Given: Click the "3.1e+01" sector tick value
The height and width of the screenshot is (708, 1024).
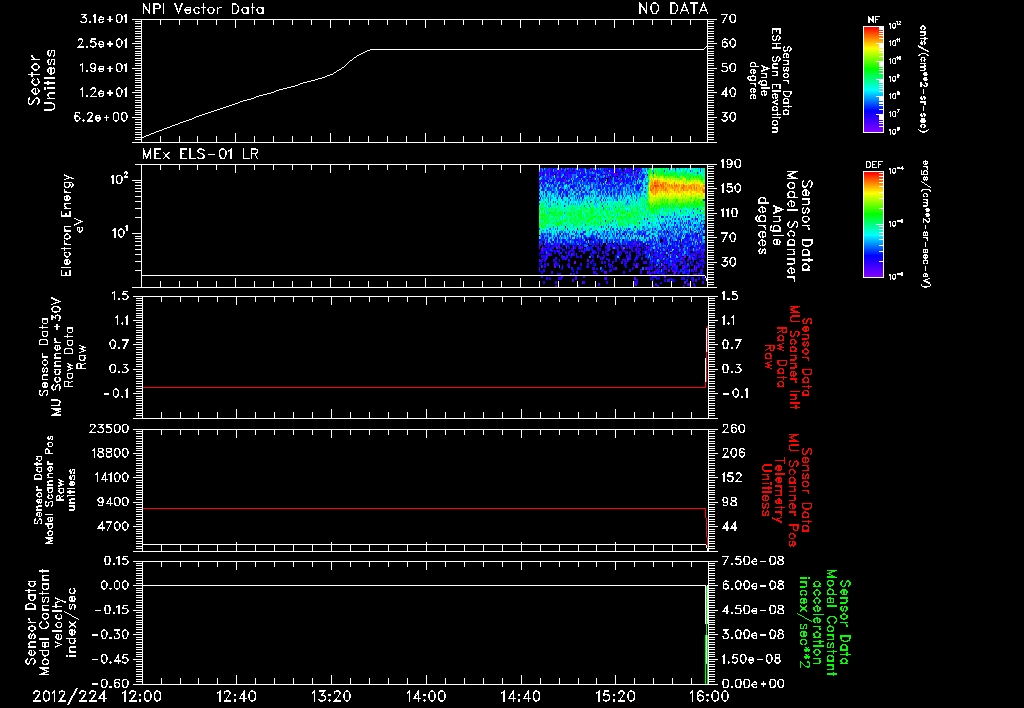Looking at the screenshot, I should [103, 19].
